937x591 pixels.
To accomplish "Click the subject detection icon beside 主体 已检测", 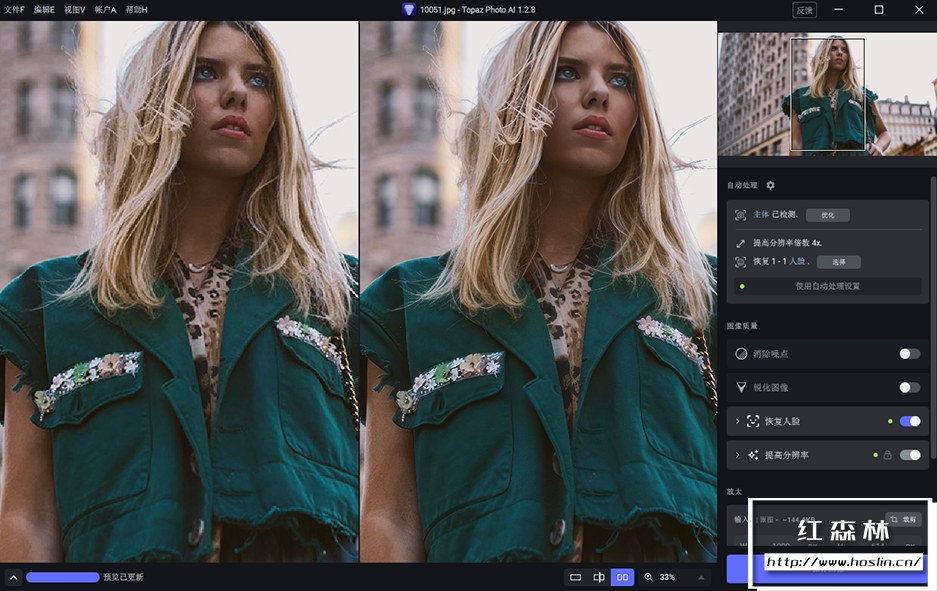I will tap(740, 215).
